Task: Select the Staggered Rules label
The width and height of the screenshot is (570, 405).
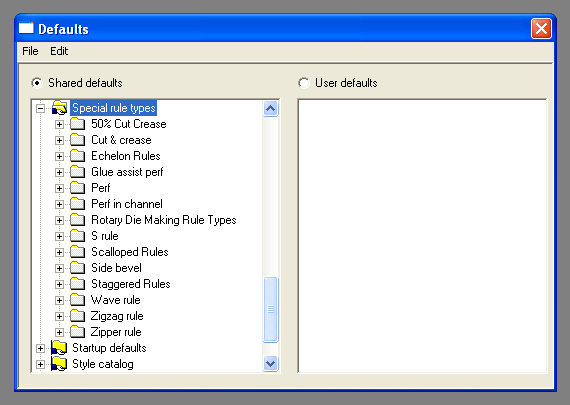Action: point(131,284)
